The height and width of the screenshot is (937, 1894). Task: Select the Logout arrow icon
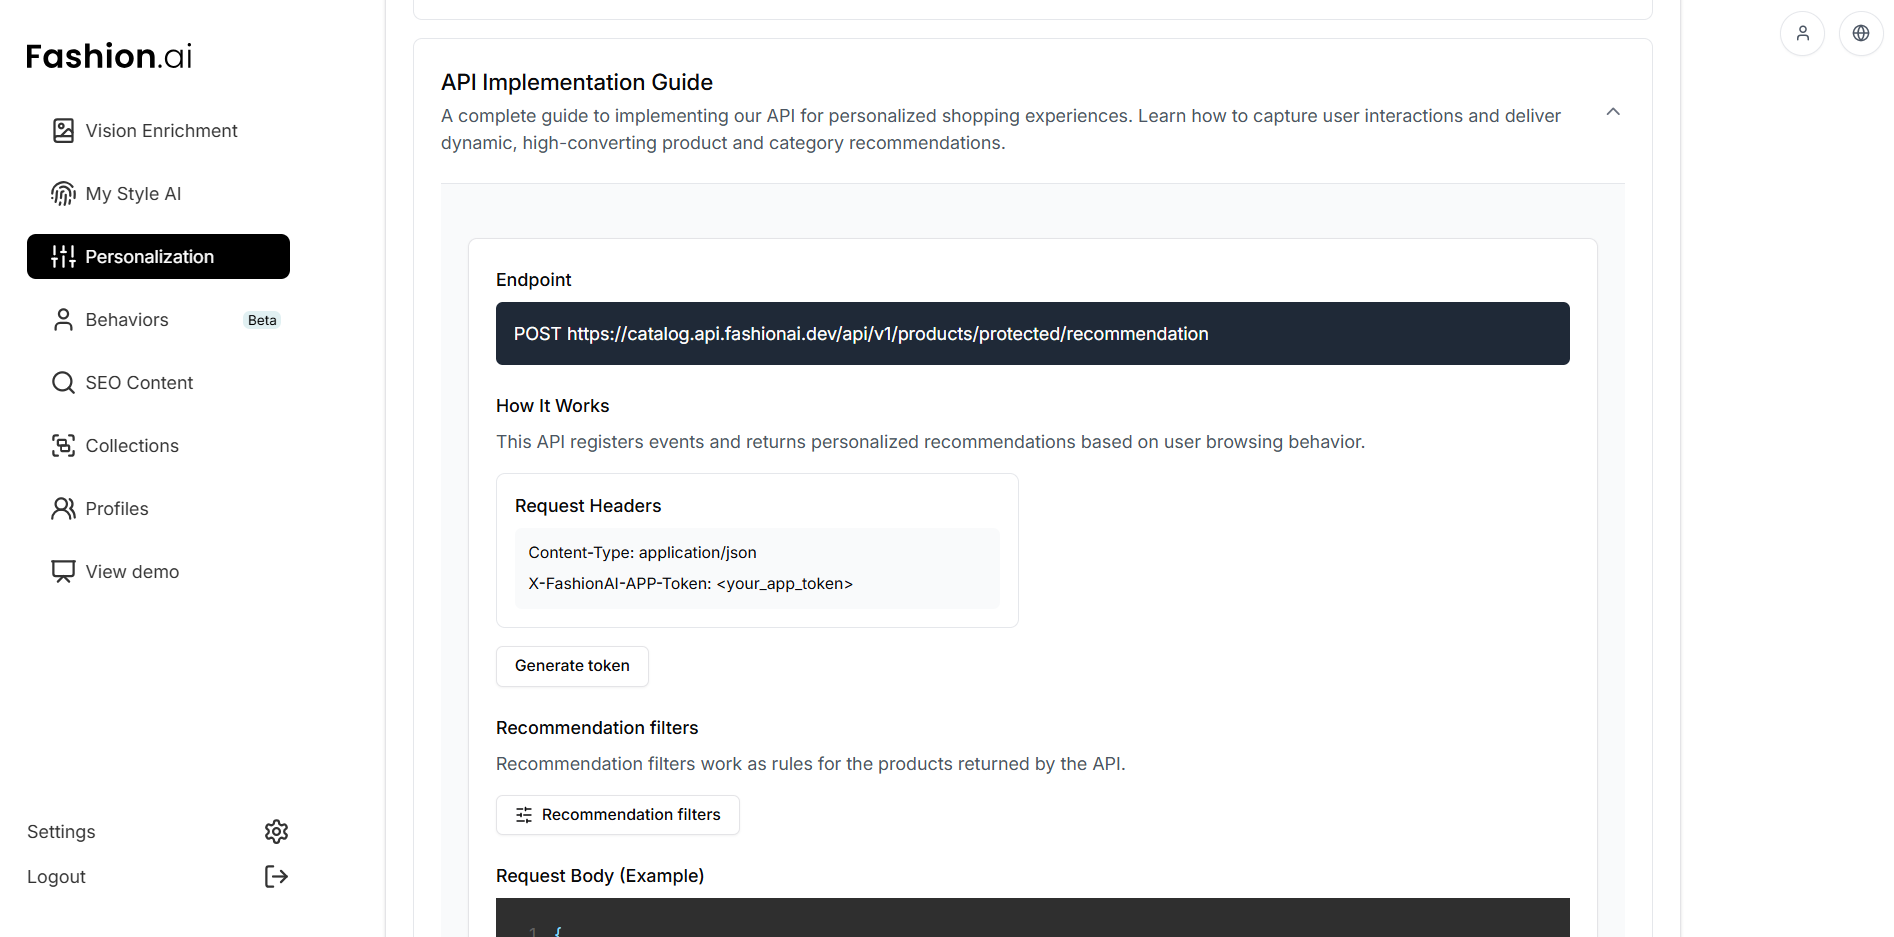pyautogui.click(x=276, y=876)
